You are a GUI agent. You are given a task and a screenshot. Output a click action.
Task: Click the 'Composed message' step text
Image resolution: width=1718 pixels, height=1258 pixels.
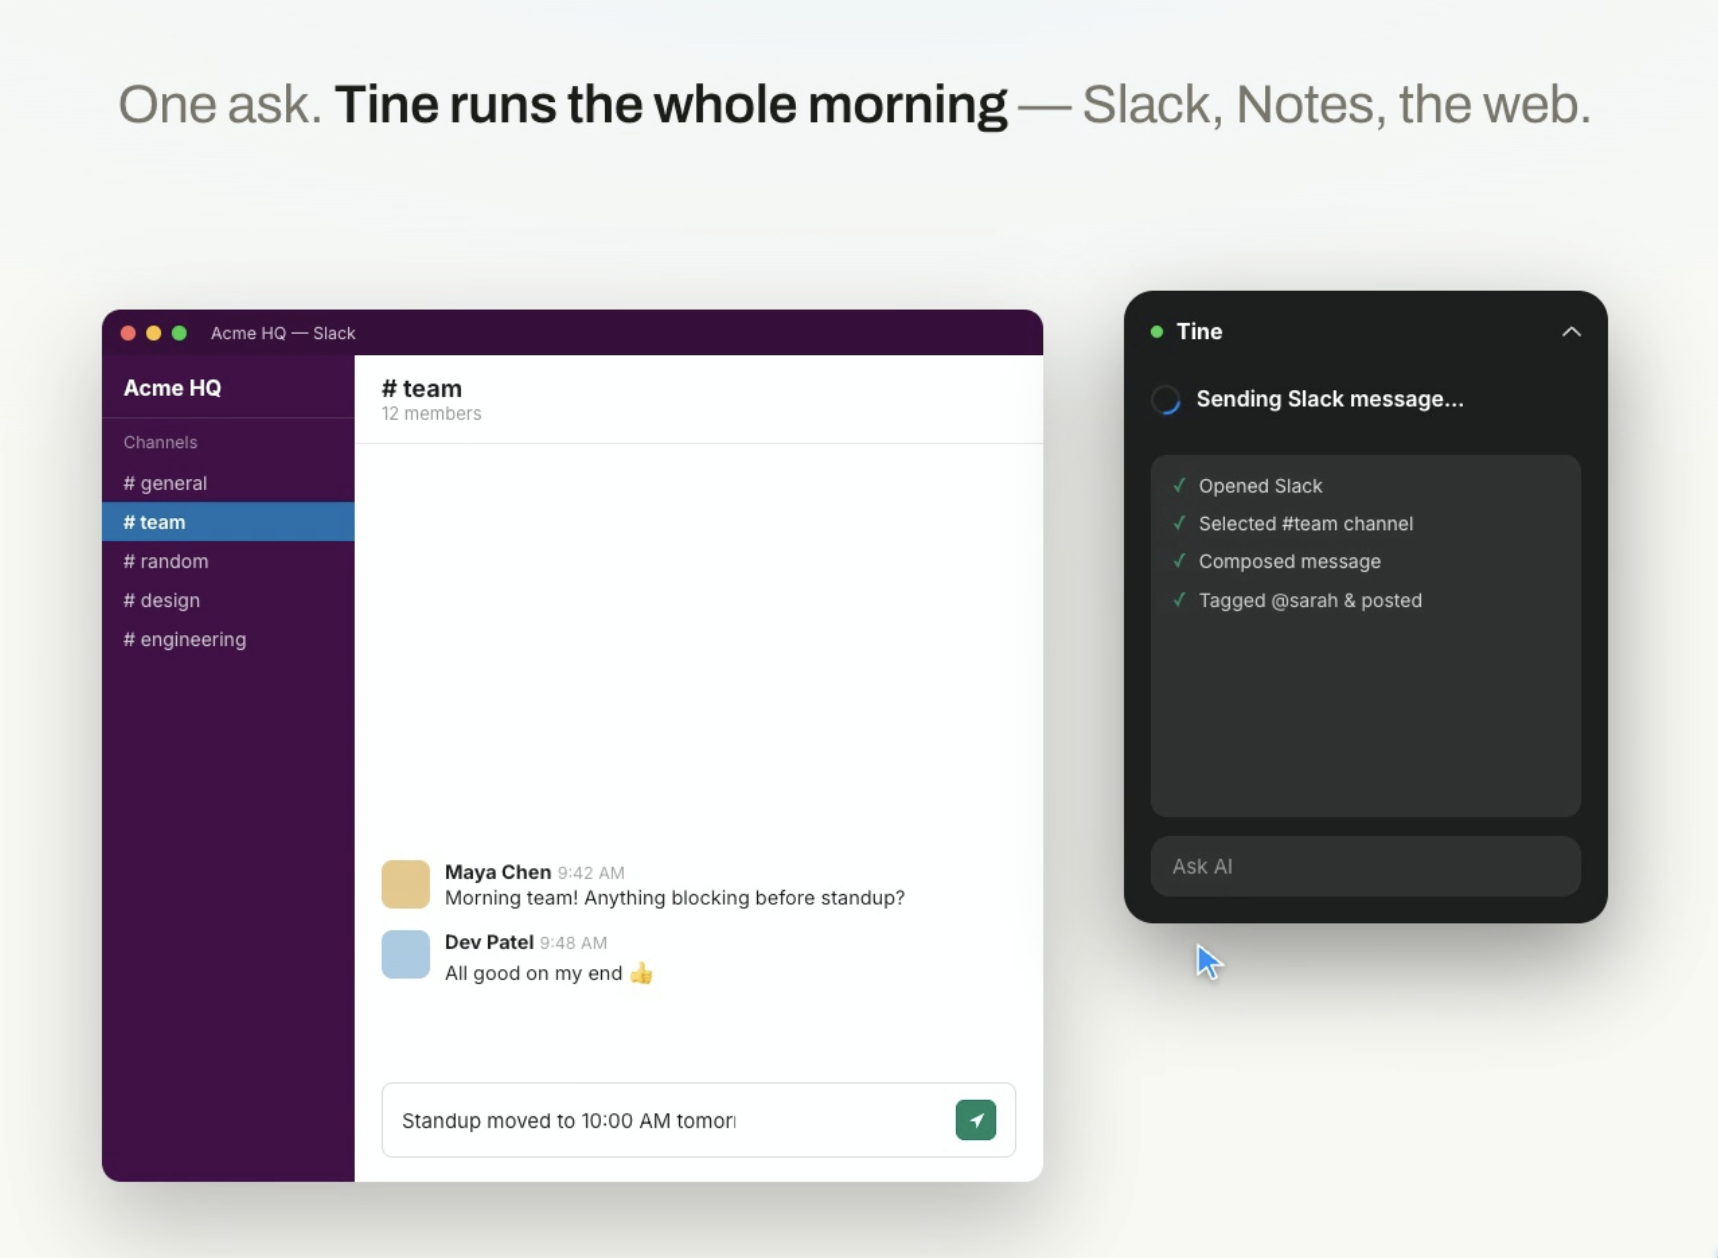click(1289, 562)
